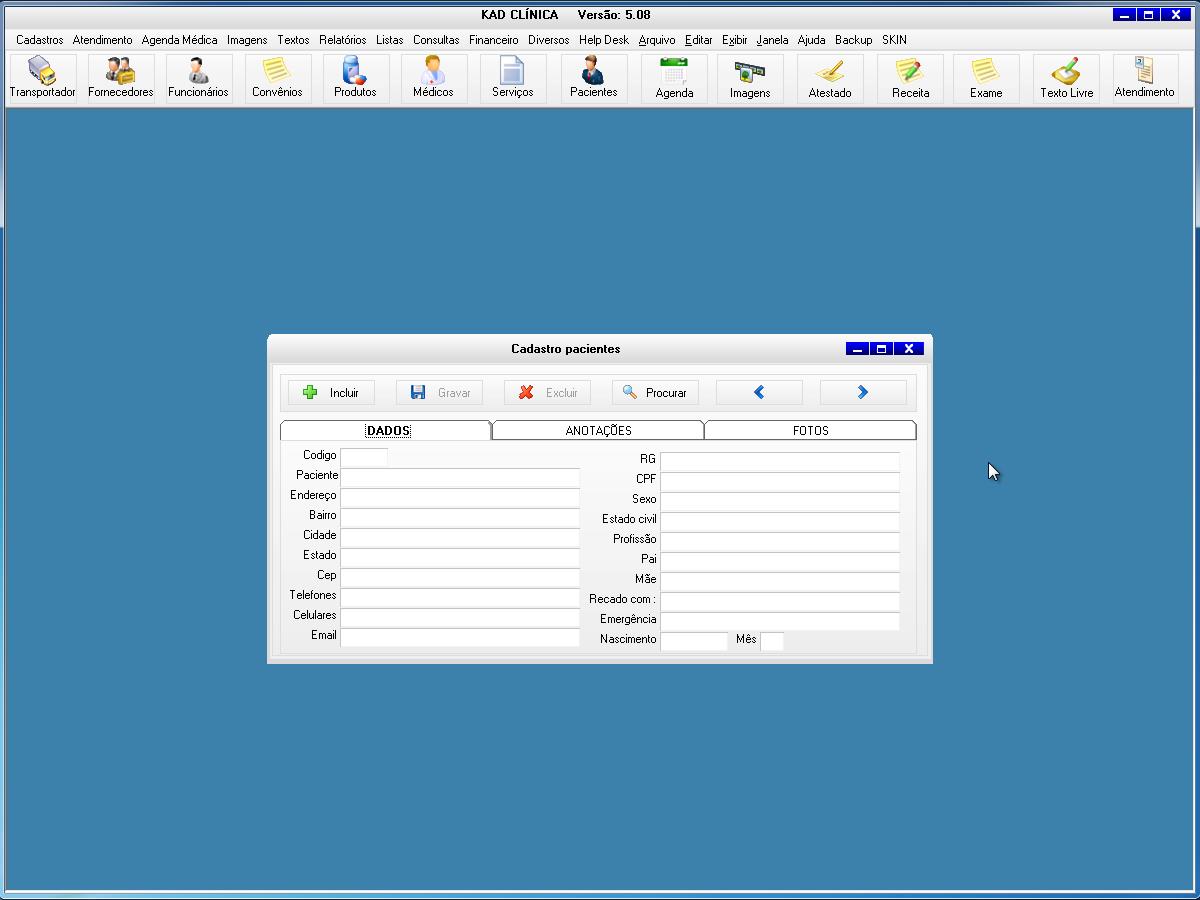
Task: Open the Relatórios menu
Action: coord(342,40)
